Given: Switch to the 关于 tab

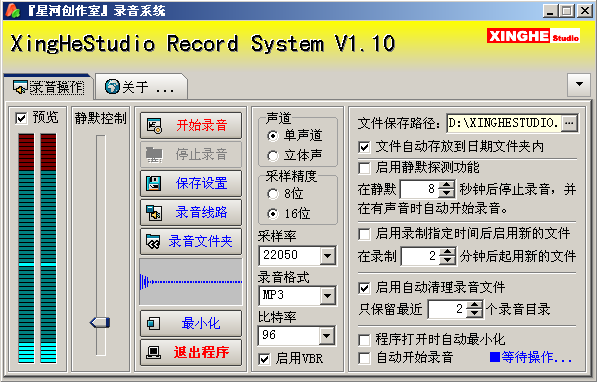Looking at the screenshot, I should coord(141,87).
